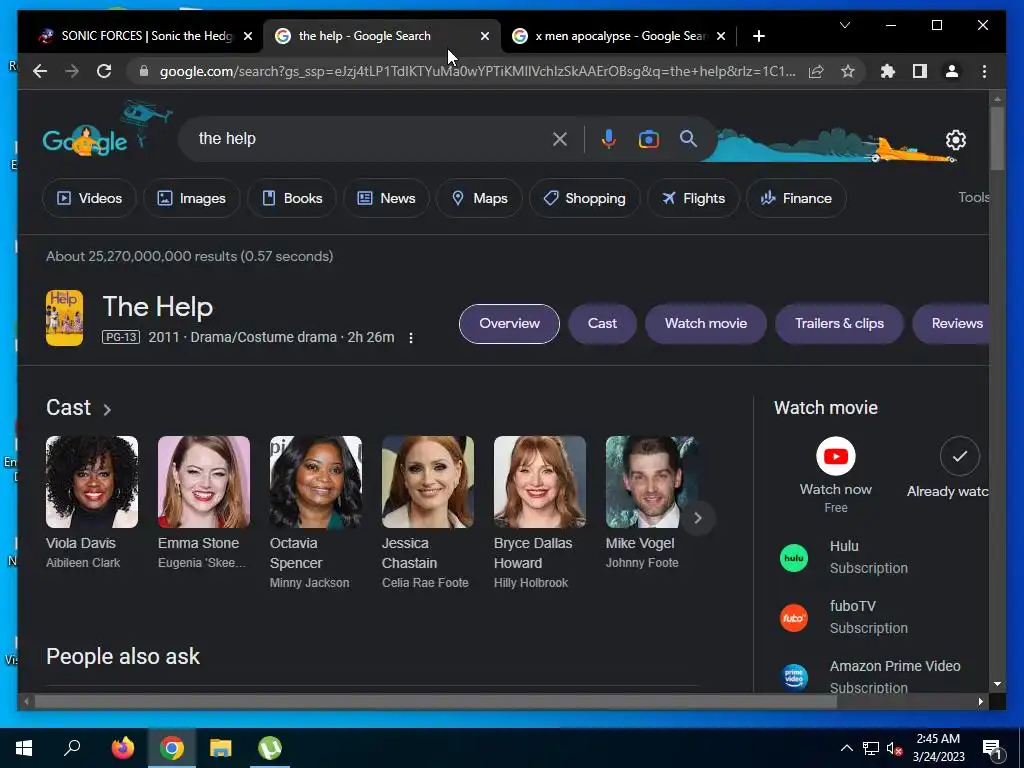Open Emma Stone cast photo

204,482
